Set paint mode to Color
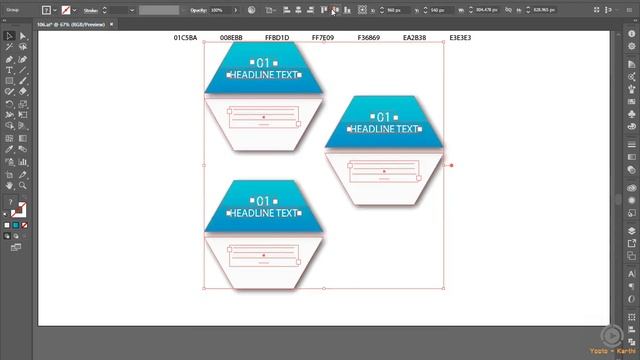 pyautogui.click(x=7, y=225)
